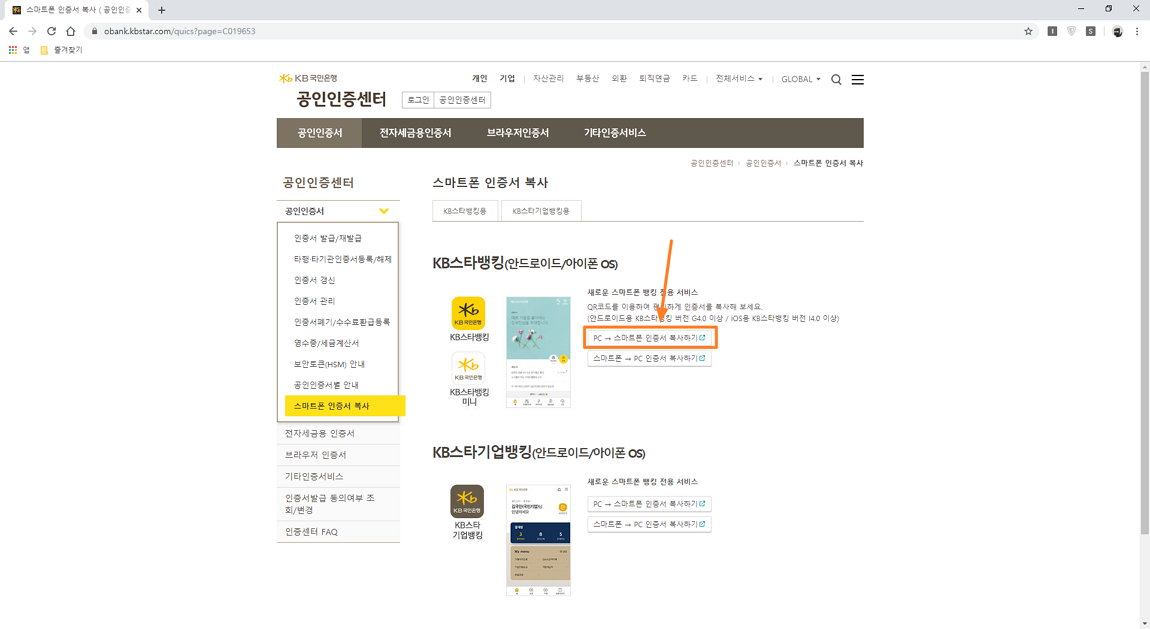Image resolution: width=1150 pixels, height=629 pixels.
Task: Click the KB스타뱅킹 app icon
Action: 468,313
